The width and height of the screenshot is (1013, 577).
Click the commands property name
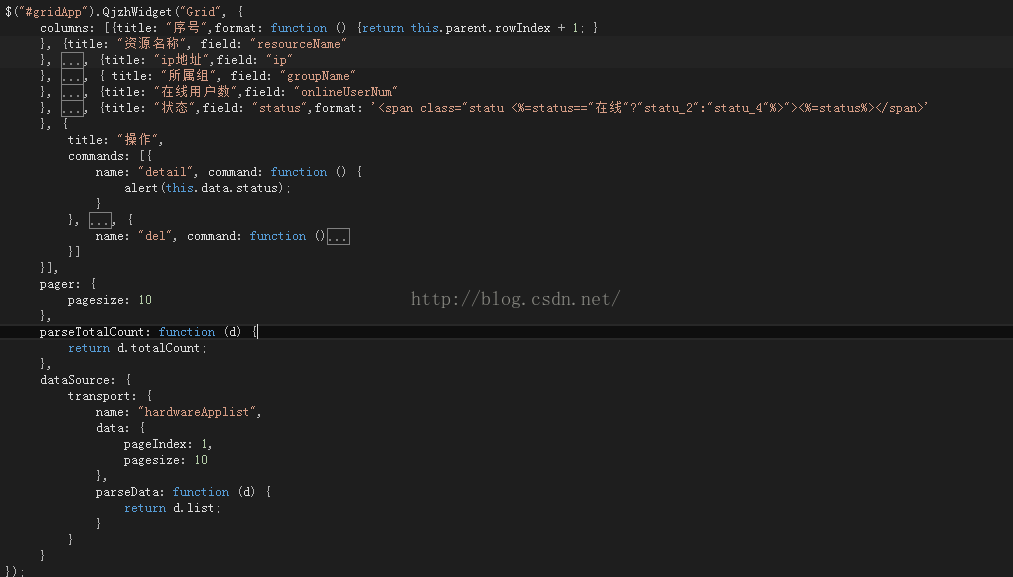tap(98, 156)
